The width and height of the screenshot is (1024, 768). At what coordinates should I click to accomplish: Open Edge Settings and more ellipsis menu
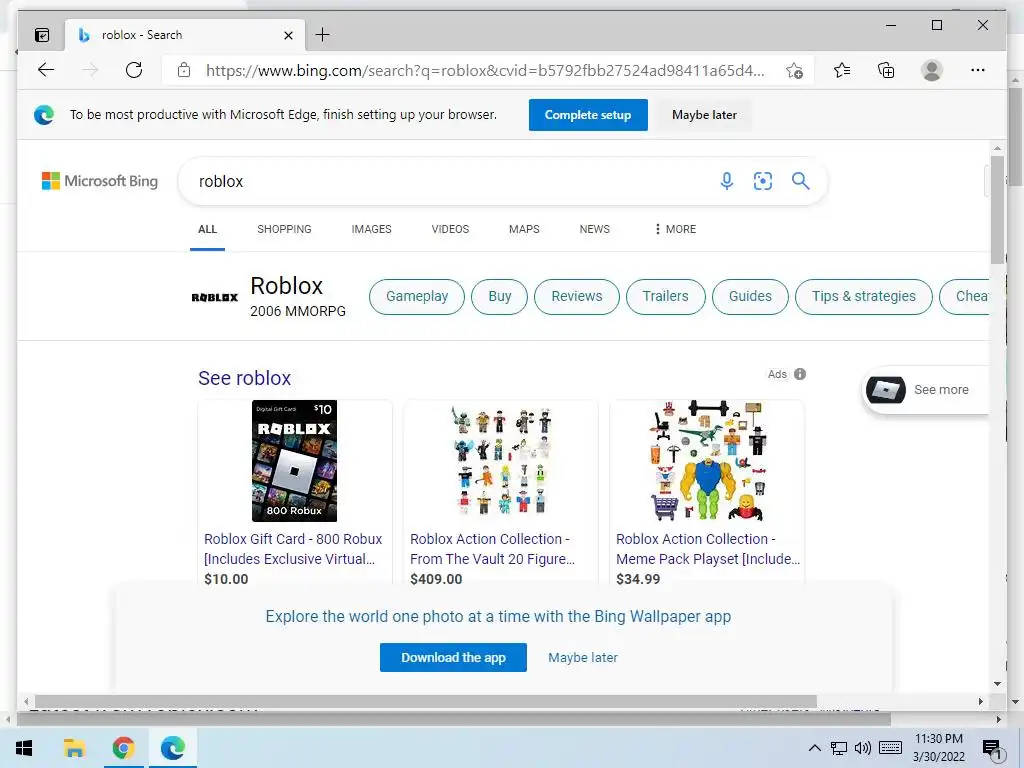(x=978, y=70)
